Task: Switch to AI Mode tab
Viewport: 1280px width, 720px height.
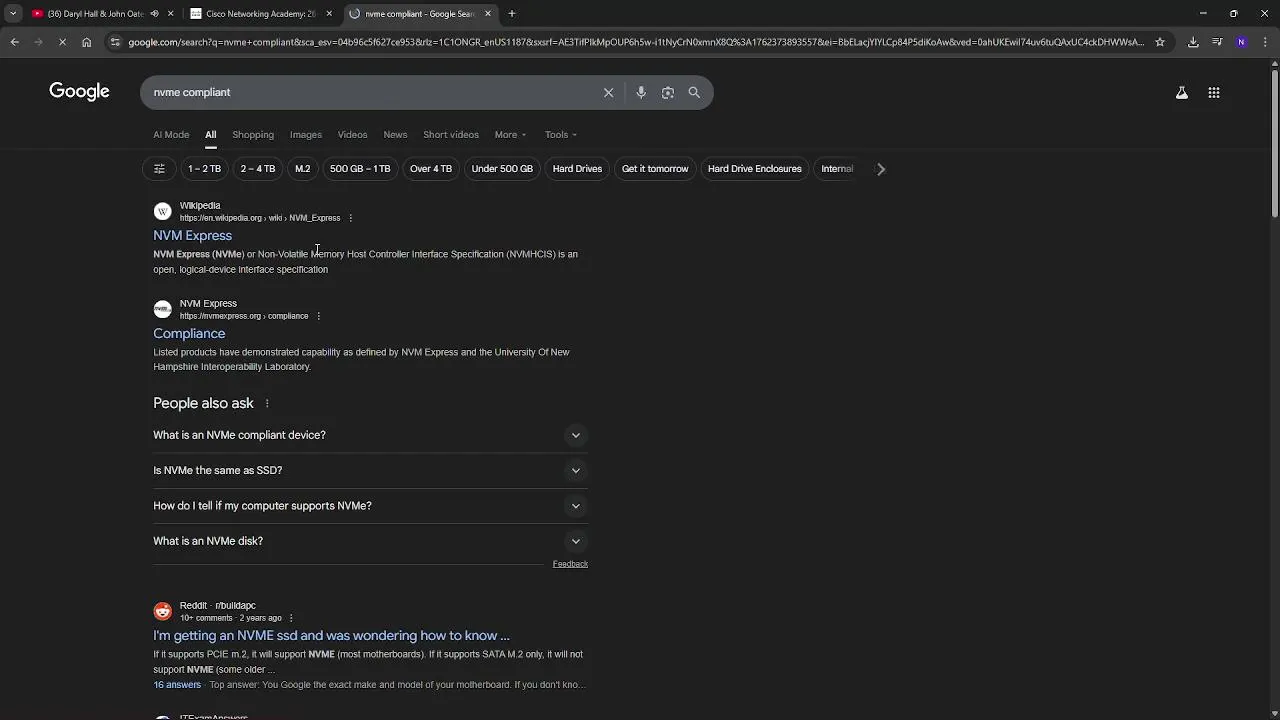Action: pos(171,135)
